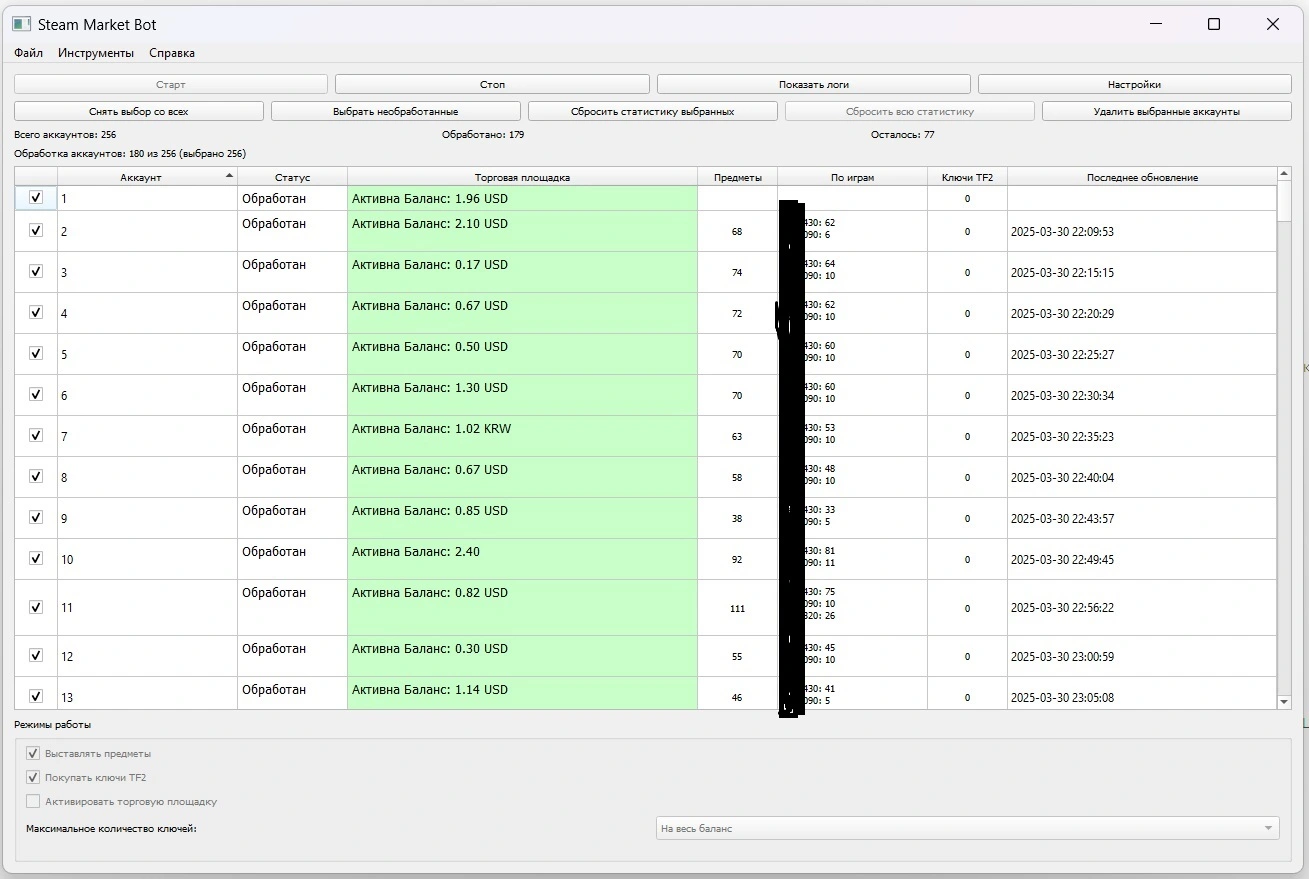The image size is (1309, 879).
Task: Toggle the checkbox for account 4
Action: pos(36,312)
